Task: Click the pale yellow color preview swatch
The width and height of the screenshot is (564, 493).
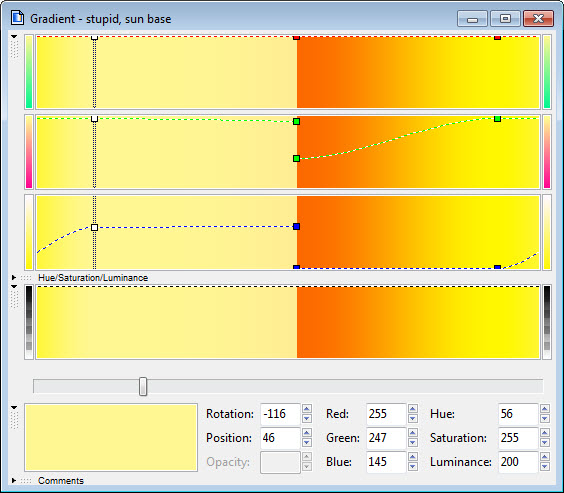Action: 111,438
